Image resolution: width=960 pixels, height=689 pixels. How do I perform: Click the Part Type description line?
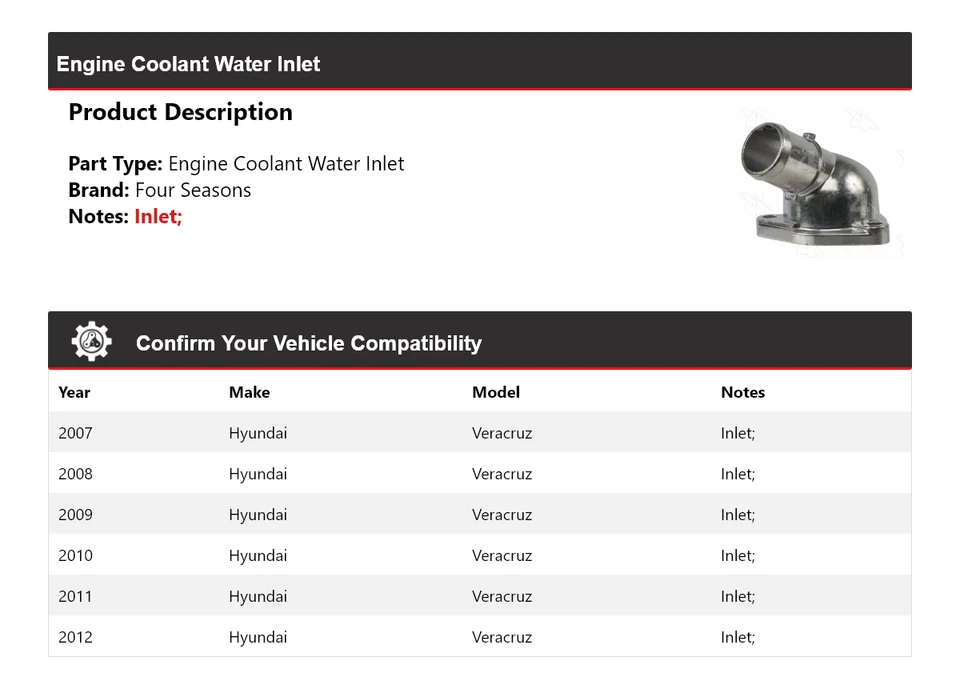tap(236, 164)
